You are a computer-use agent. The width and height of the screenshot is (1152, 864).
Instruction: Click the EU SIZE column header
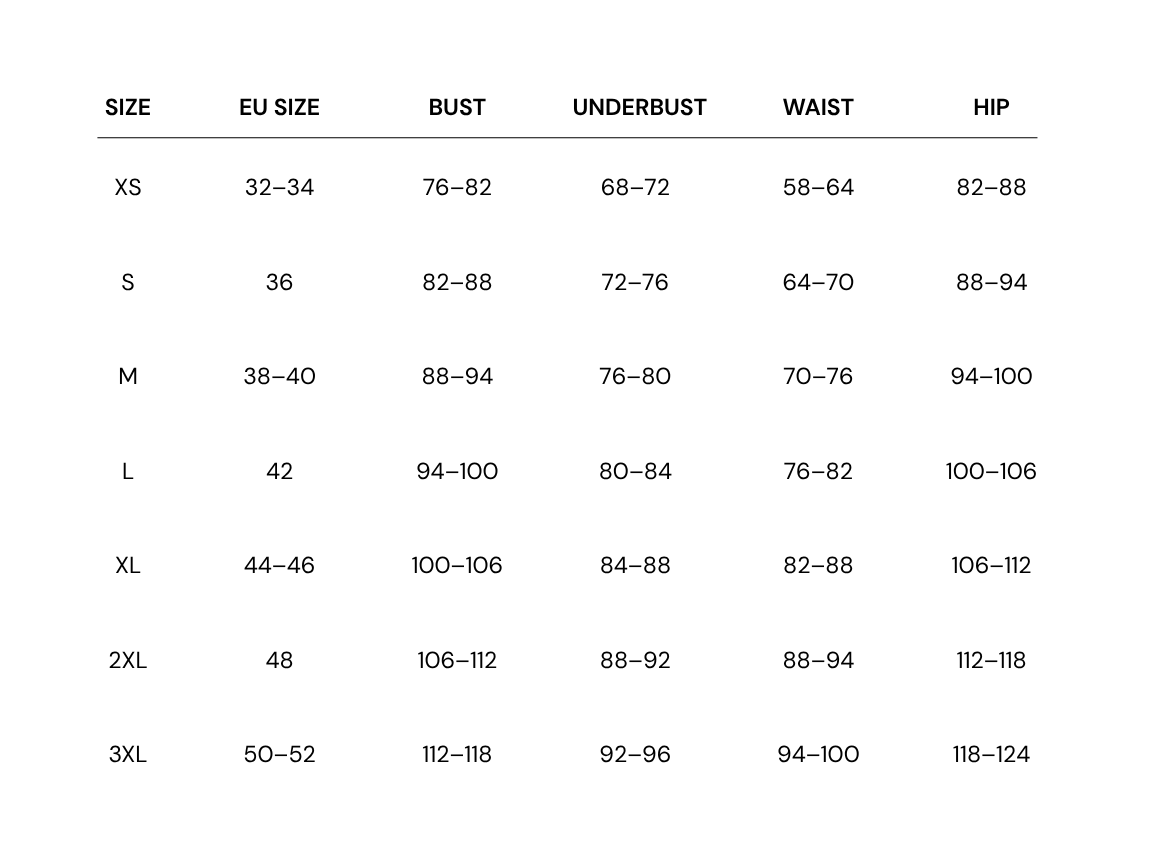[279, 107]
